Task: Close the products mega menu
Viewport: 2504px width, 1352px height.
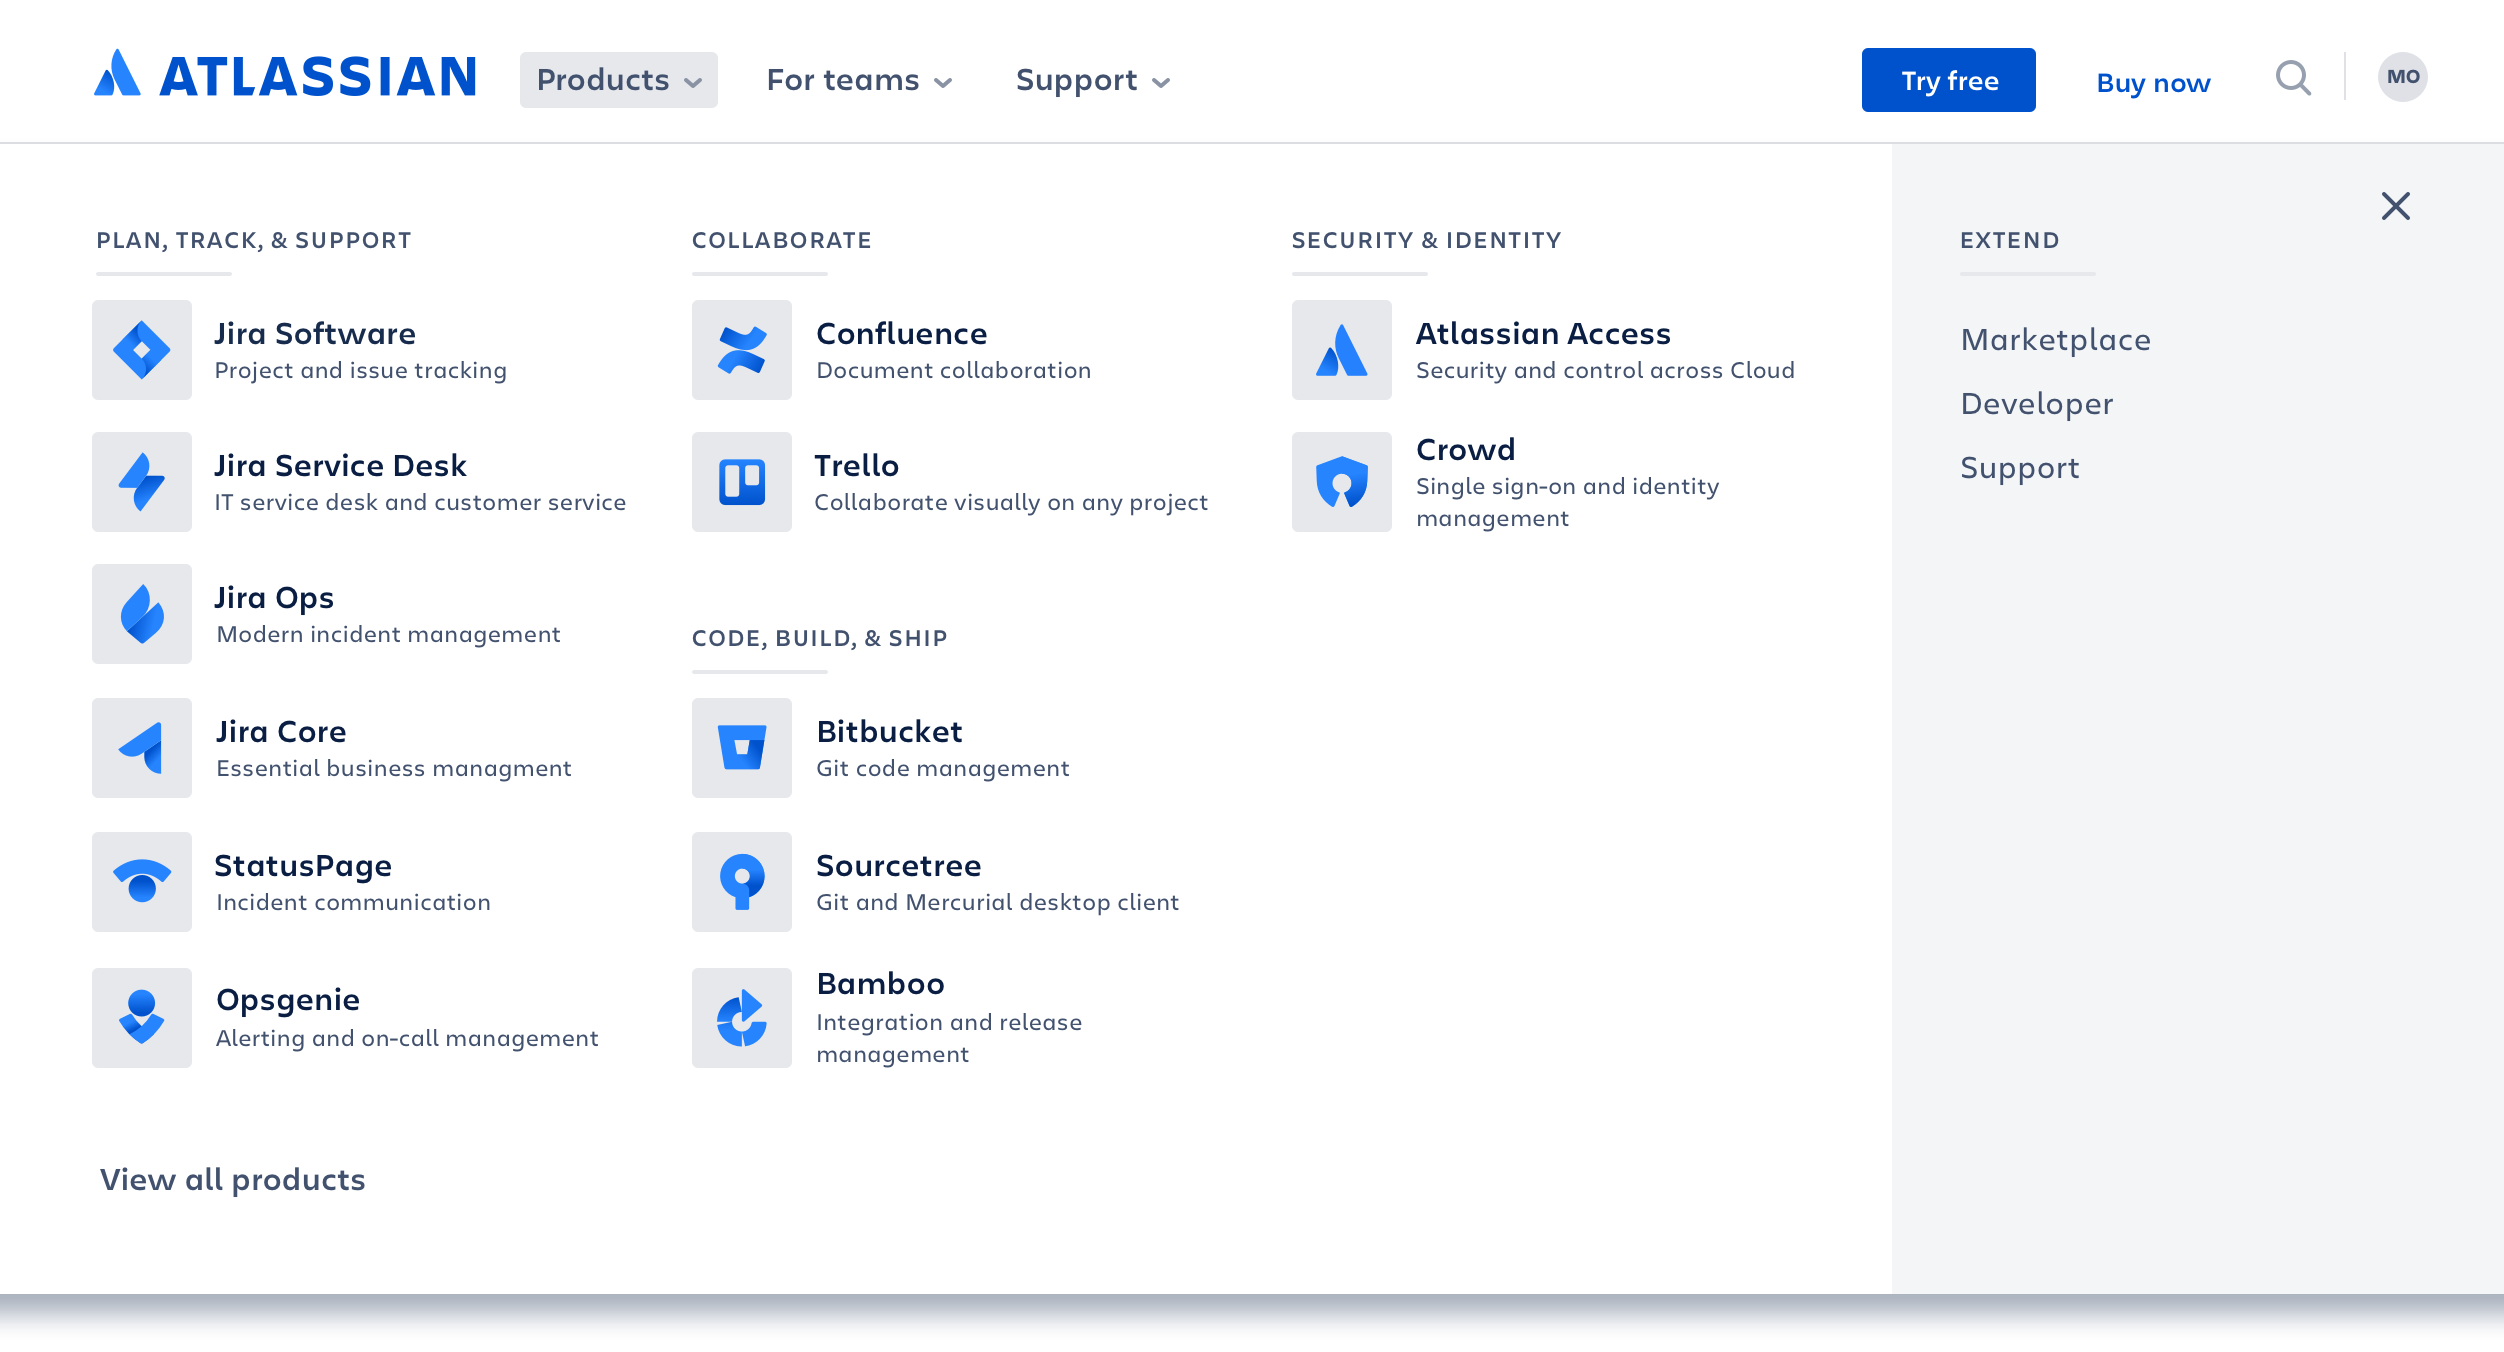Action: pos(2395,206)
